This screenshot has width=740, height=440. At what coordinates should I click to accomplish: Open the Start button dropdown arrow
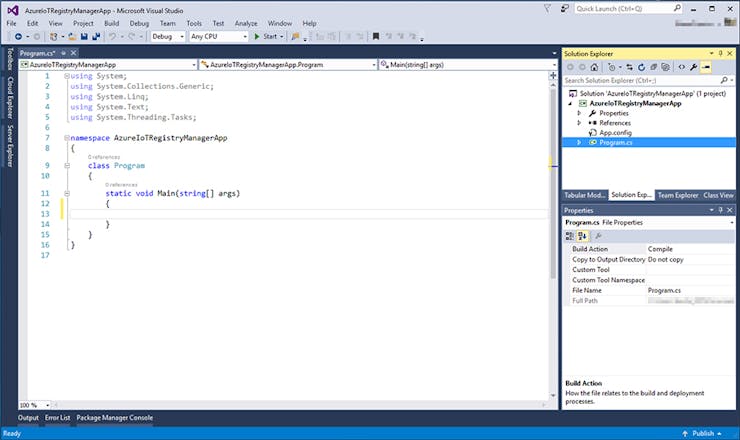pos(282,36)
